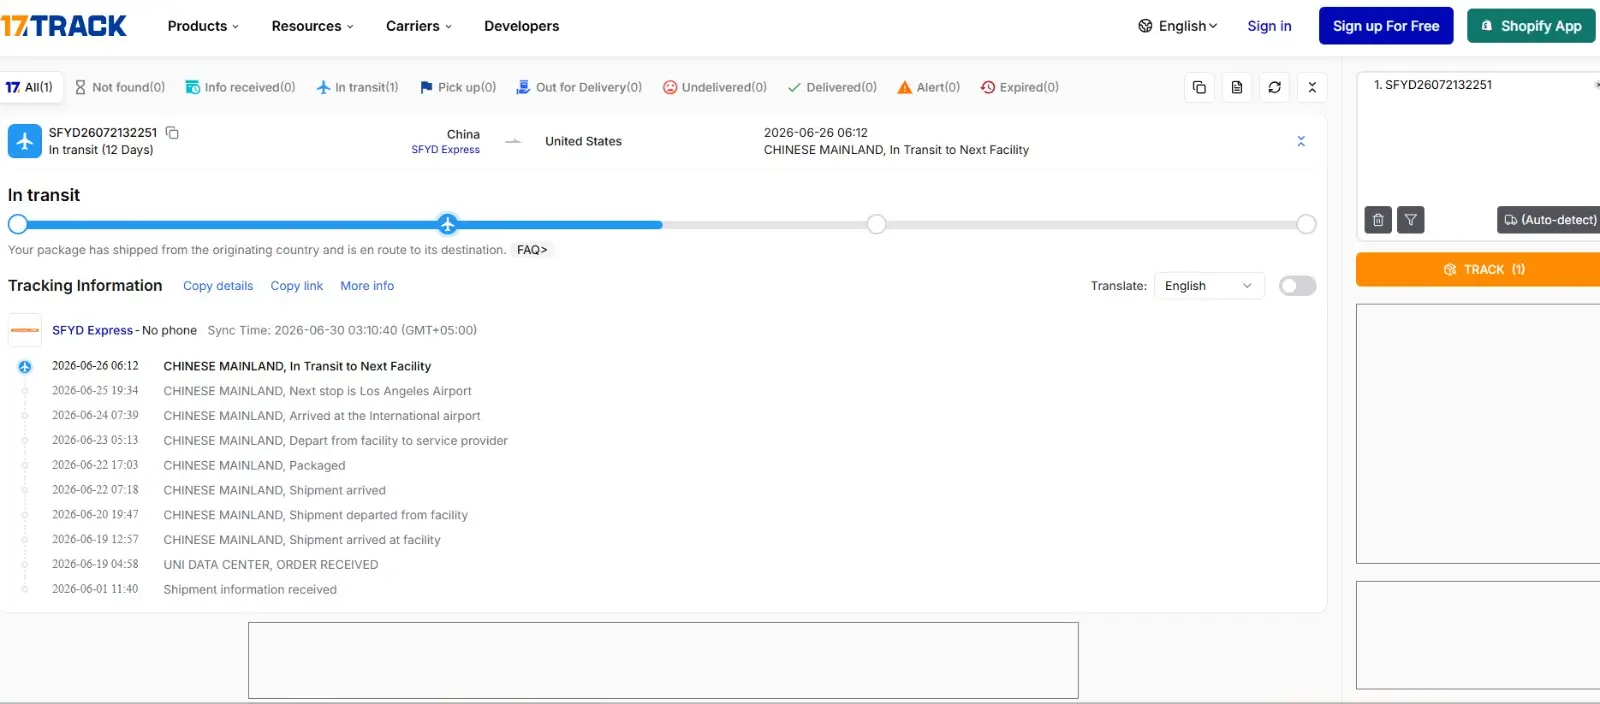Click date 2026-06-22 07:18 entry
The width and height of the screenshot is (1600, 704).
coord(95,490)
